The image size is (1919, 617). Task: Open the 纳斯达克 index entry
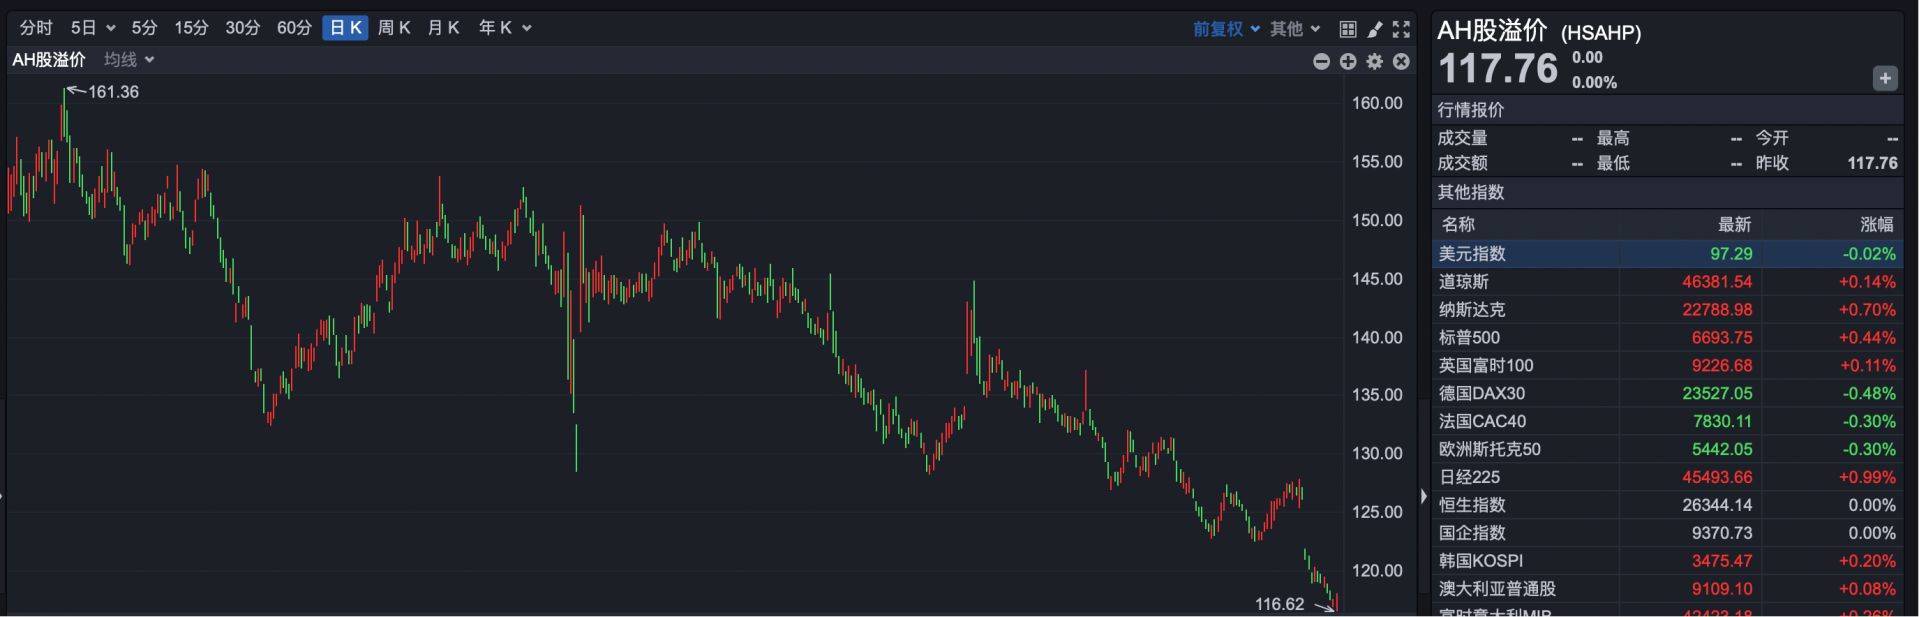(1471, 310)
